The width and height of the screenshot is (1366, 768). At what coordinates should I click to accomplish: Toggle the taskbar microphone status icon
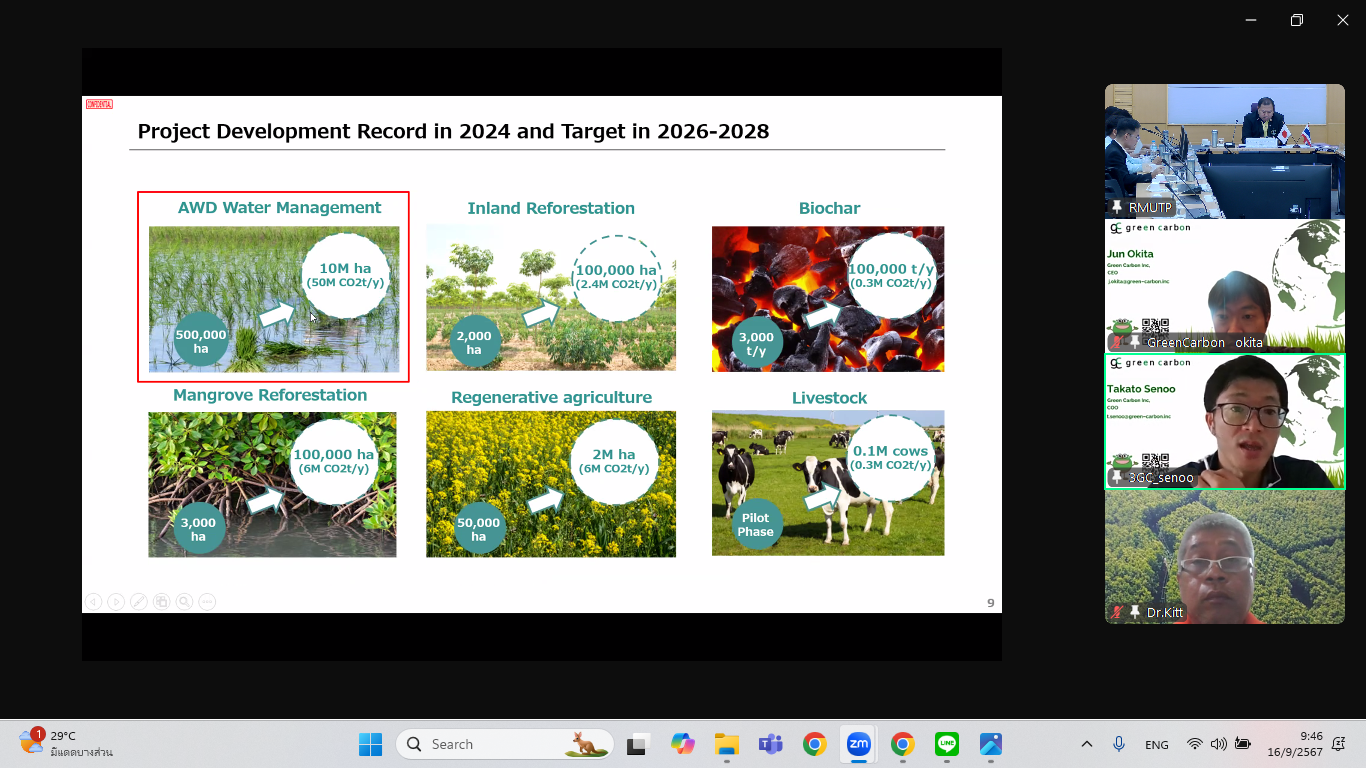[1119, 744]
